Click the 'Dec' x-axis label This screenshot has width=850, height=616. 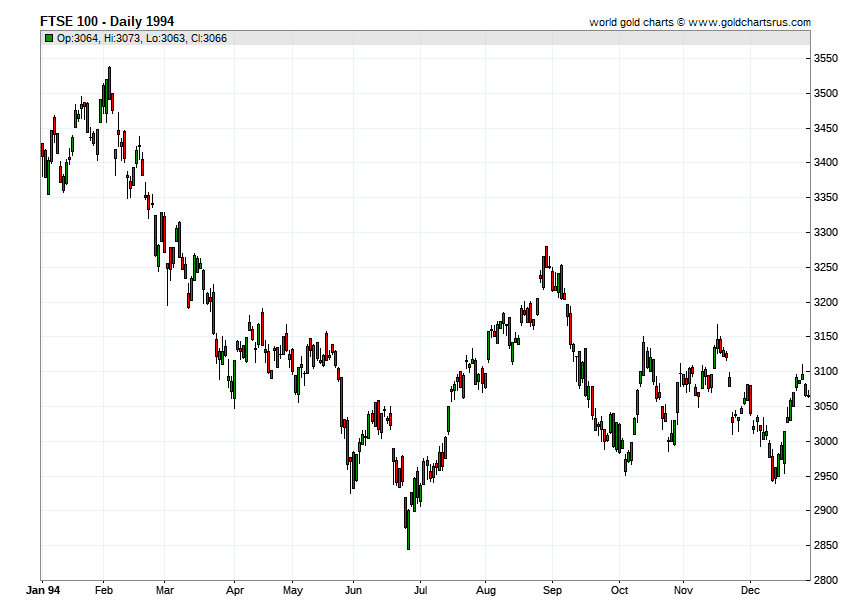click(750, 590)
